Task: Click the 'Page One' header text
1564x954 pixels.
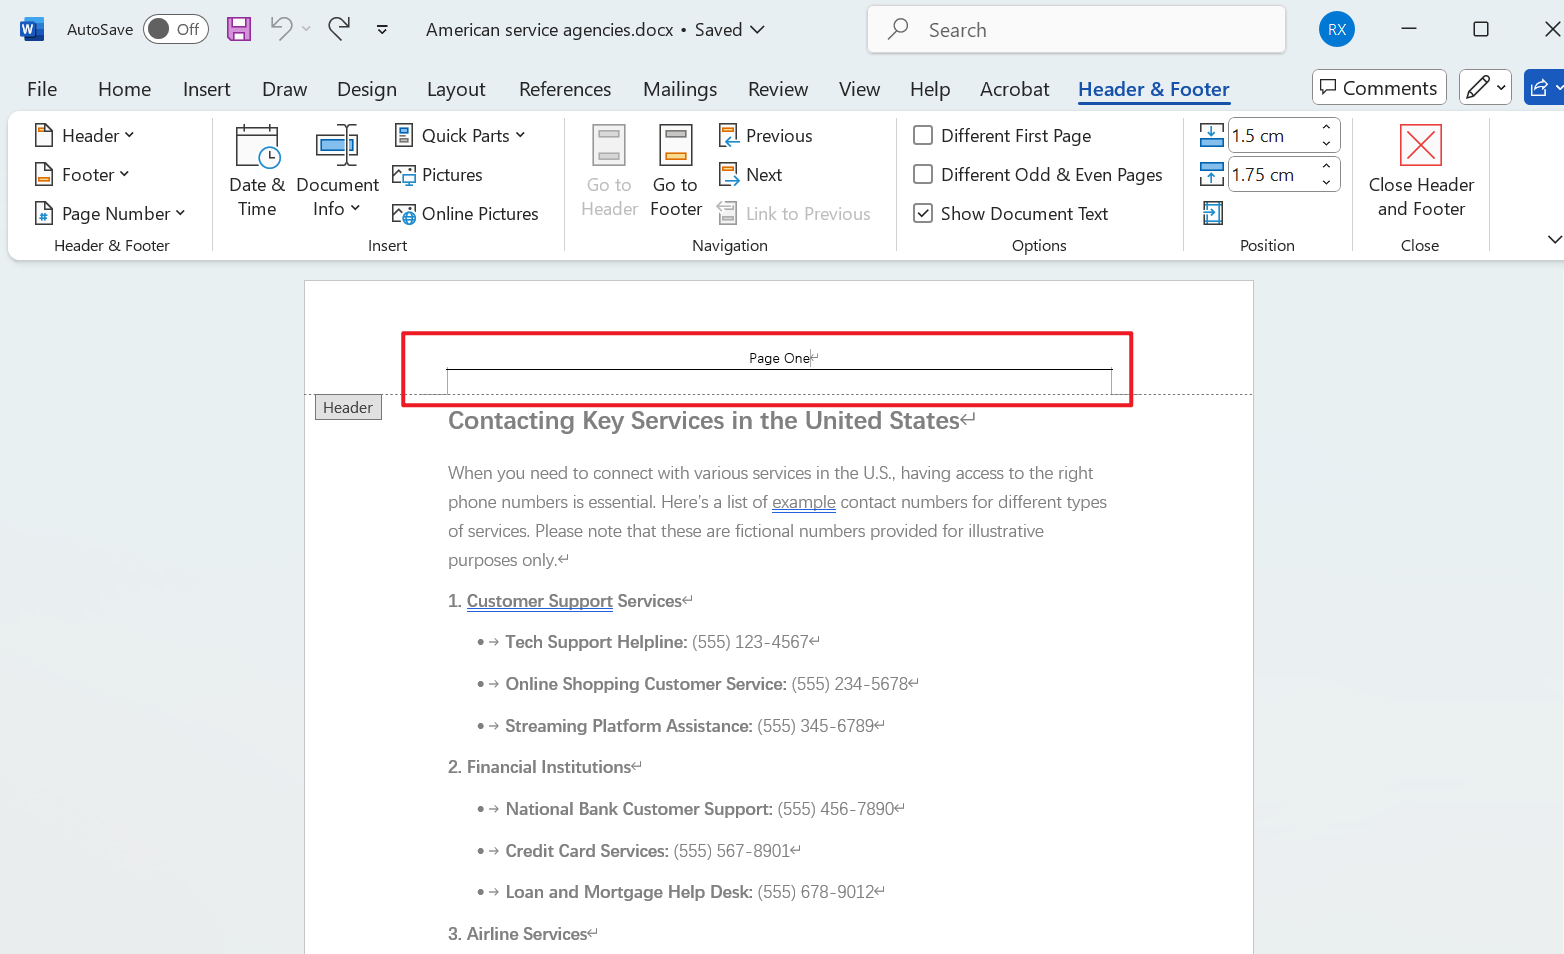Action: tap(779, 358)
